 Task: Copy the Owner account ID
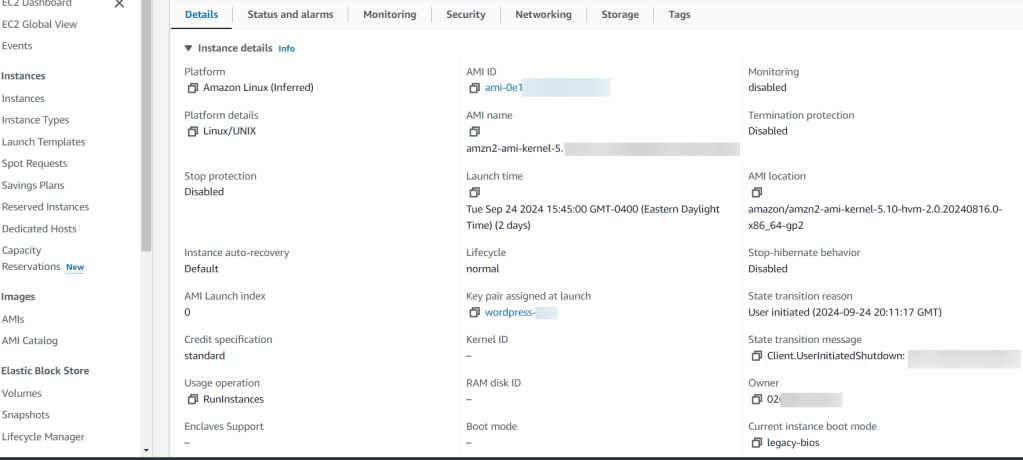[757, 400]
